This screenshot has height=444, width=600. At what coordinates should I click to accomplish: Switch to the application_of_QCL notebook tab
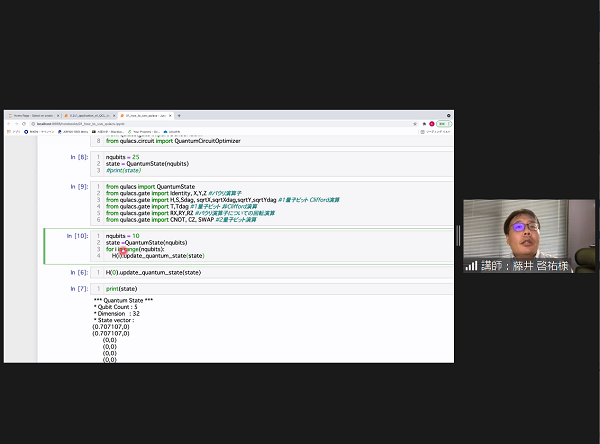[x=89, y=116]
